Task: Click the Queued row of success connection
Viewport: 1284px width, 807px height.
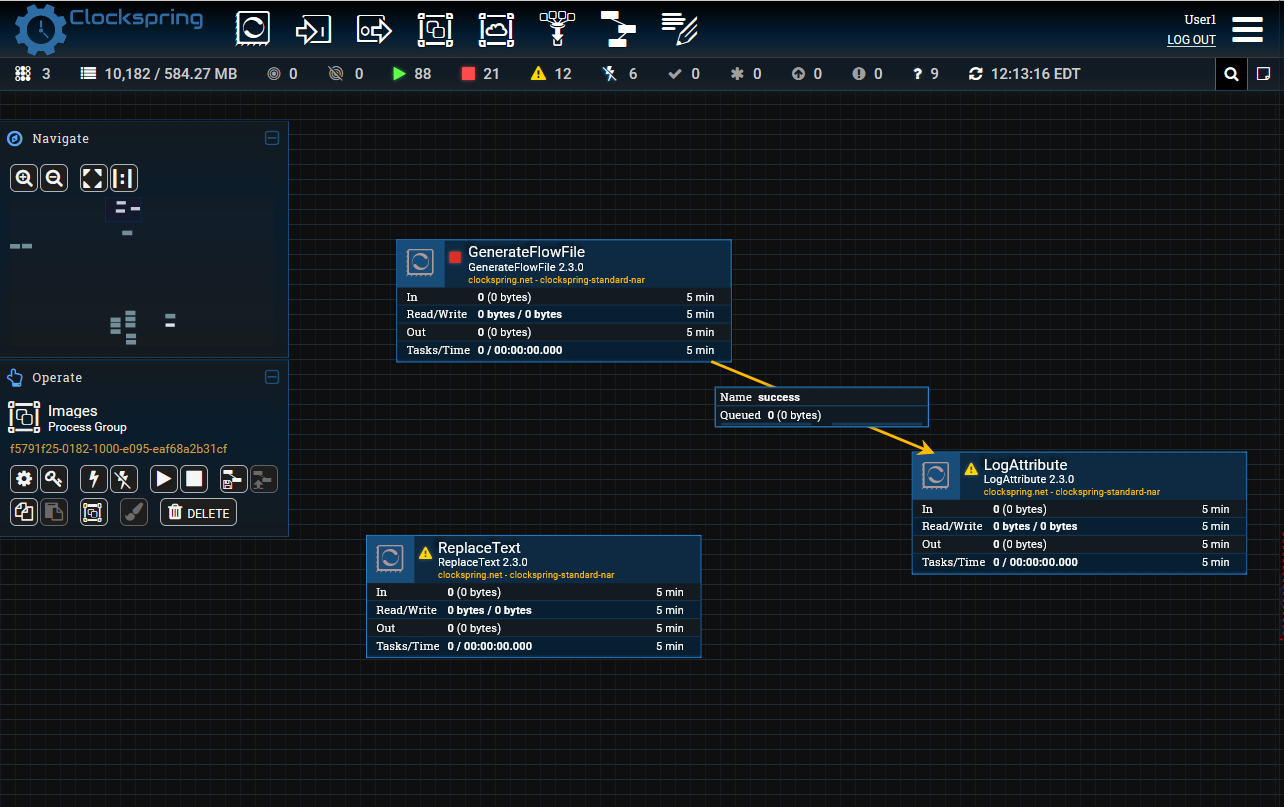Action: point(821,415)
